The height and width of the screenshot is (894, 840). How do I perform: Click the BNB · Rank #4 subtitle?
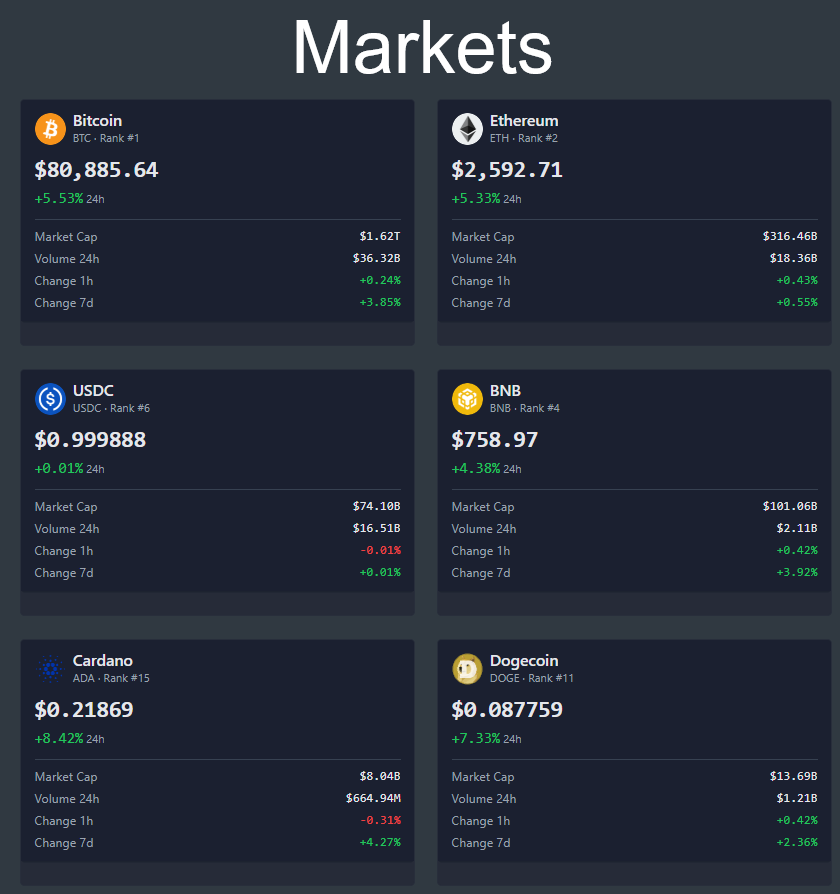click(525, 408)
